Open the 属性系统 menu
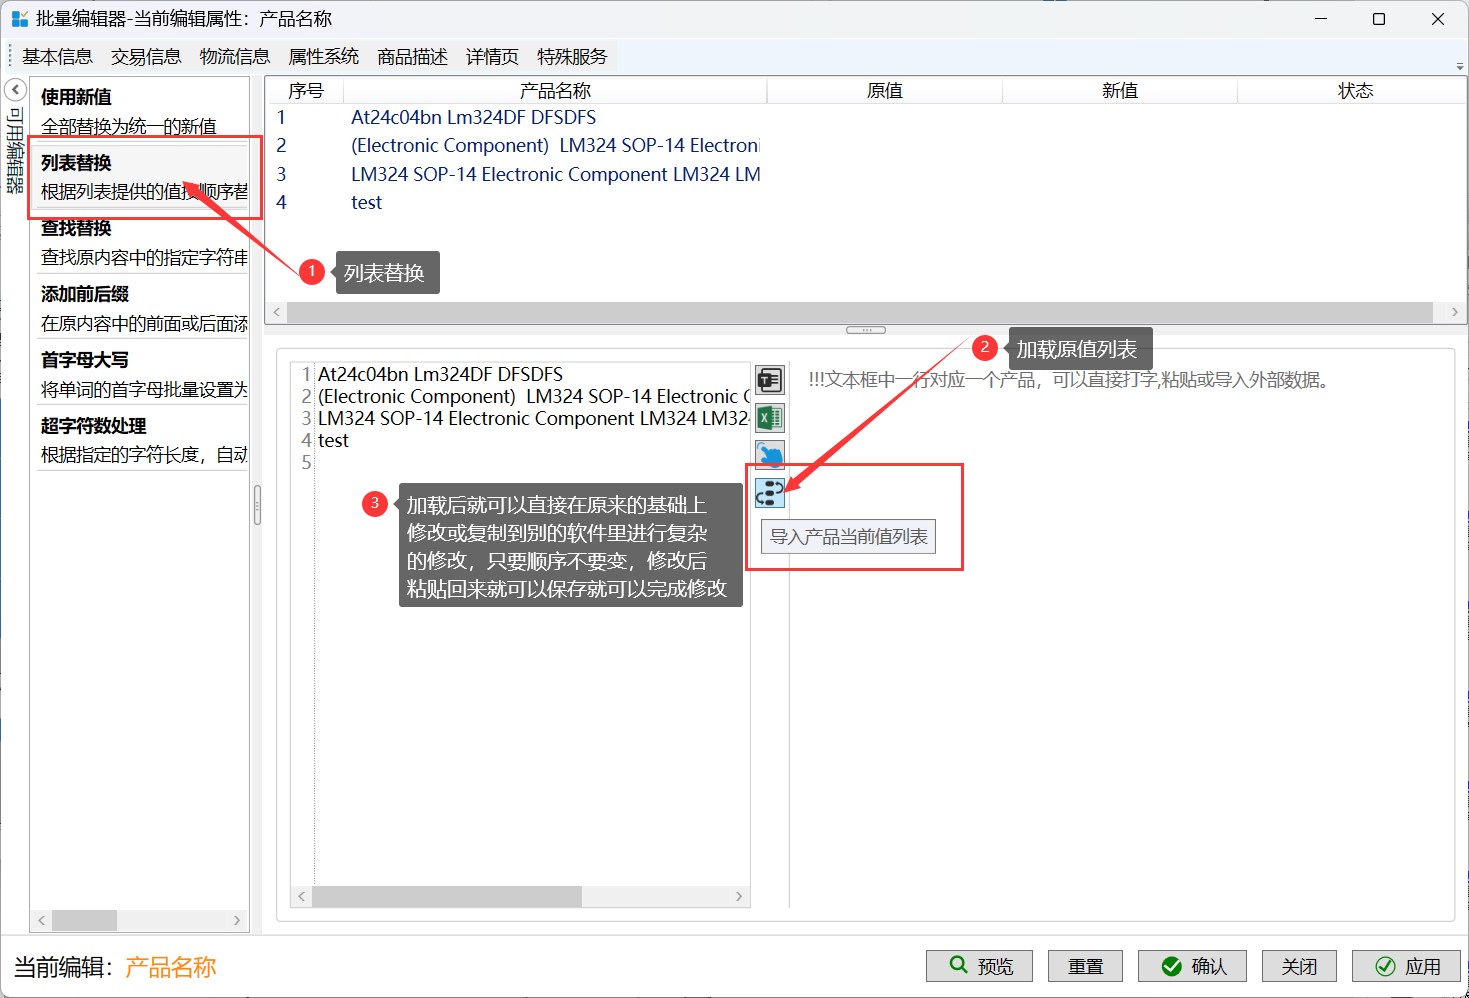This screenshot has width=1469, height=998. [x=323, y=57]
